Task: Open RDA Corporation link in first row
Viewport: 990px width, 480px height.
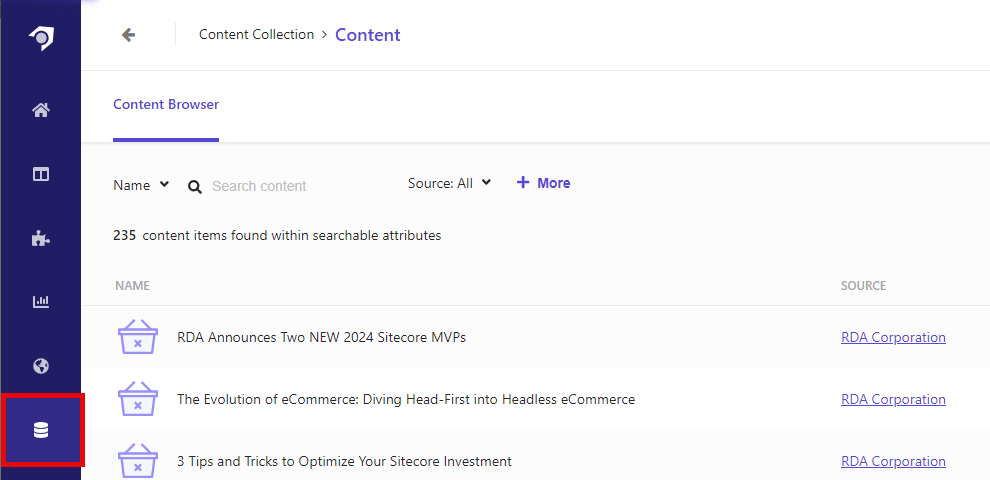Action: [893, 338]
